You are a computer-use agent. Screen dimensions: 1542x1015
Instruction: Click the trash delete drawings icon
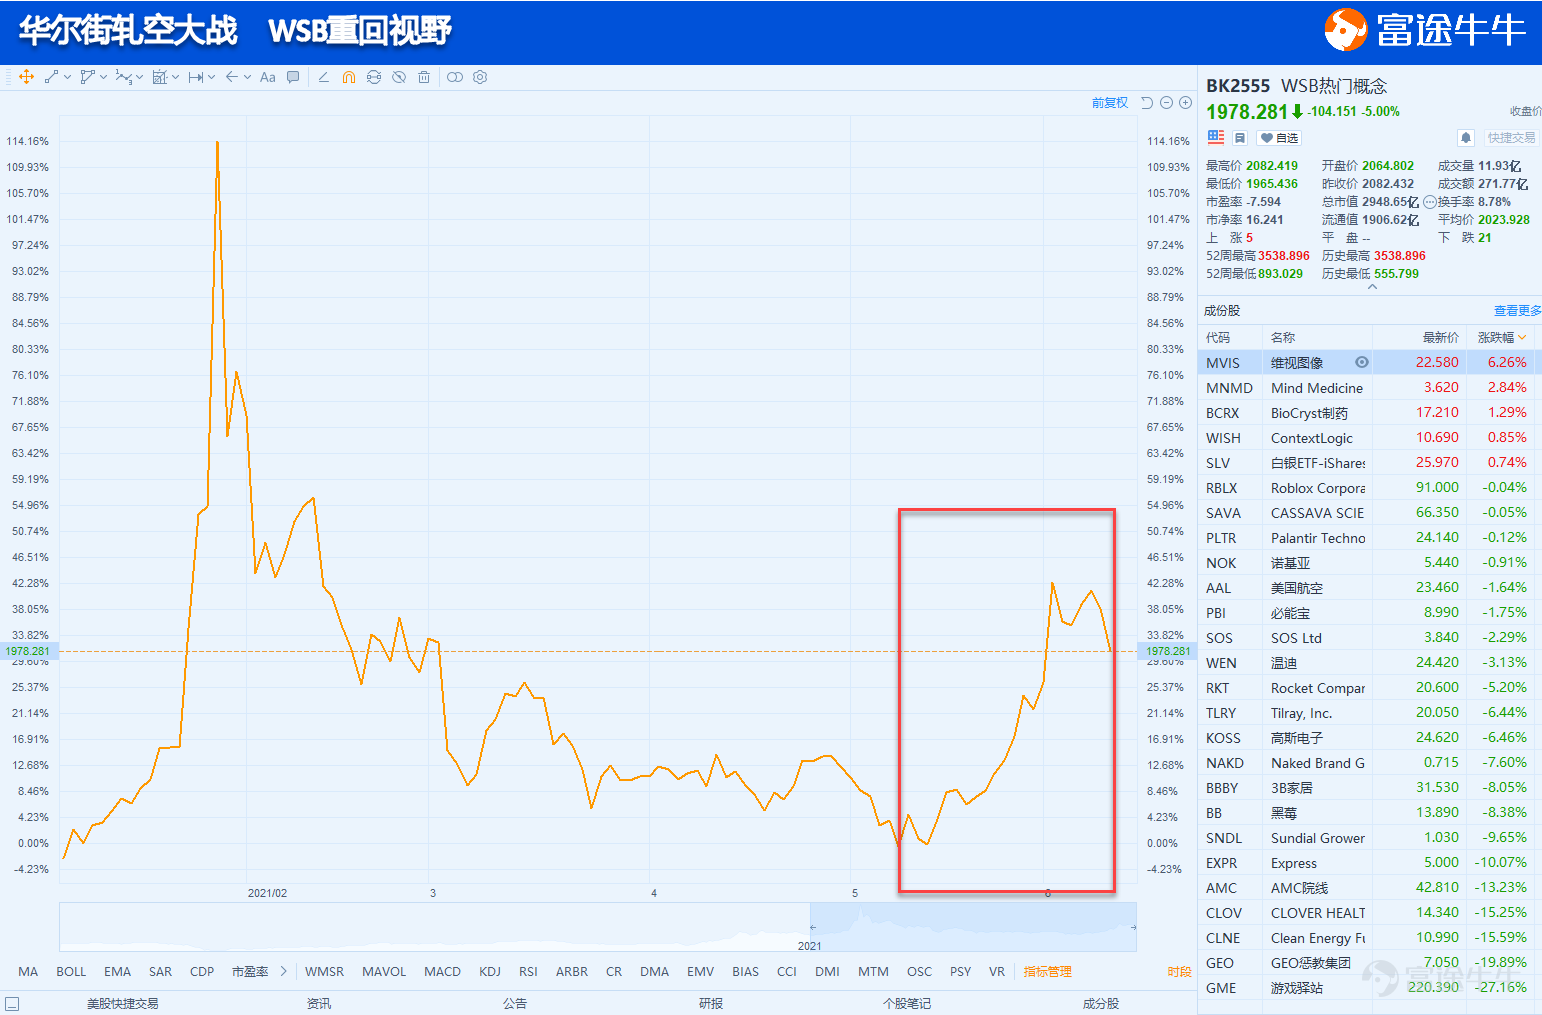click(x=424, y=77)
